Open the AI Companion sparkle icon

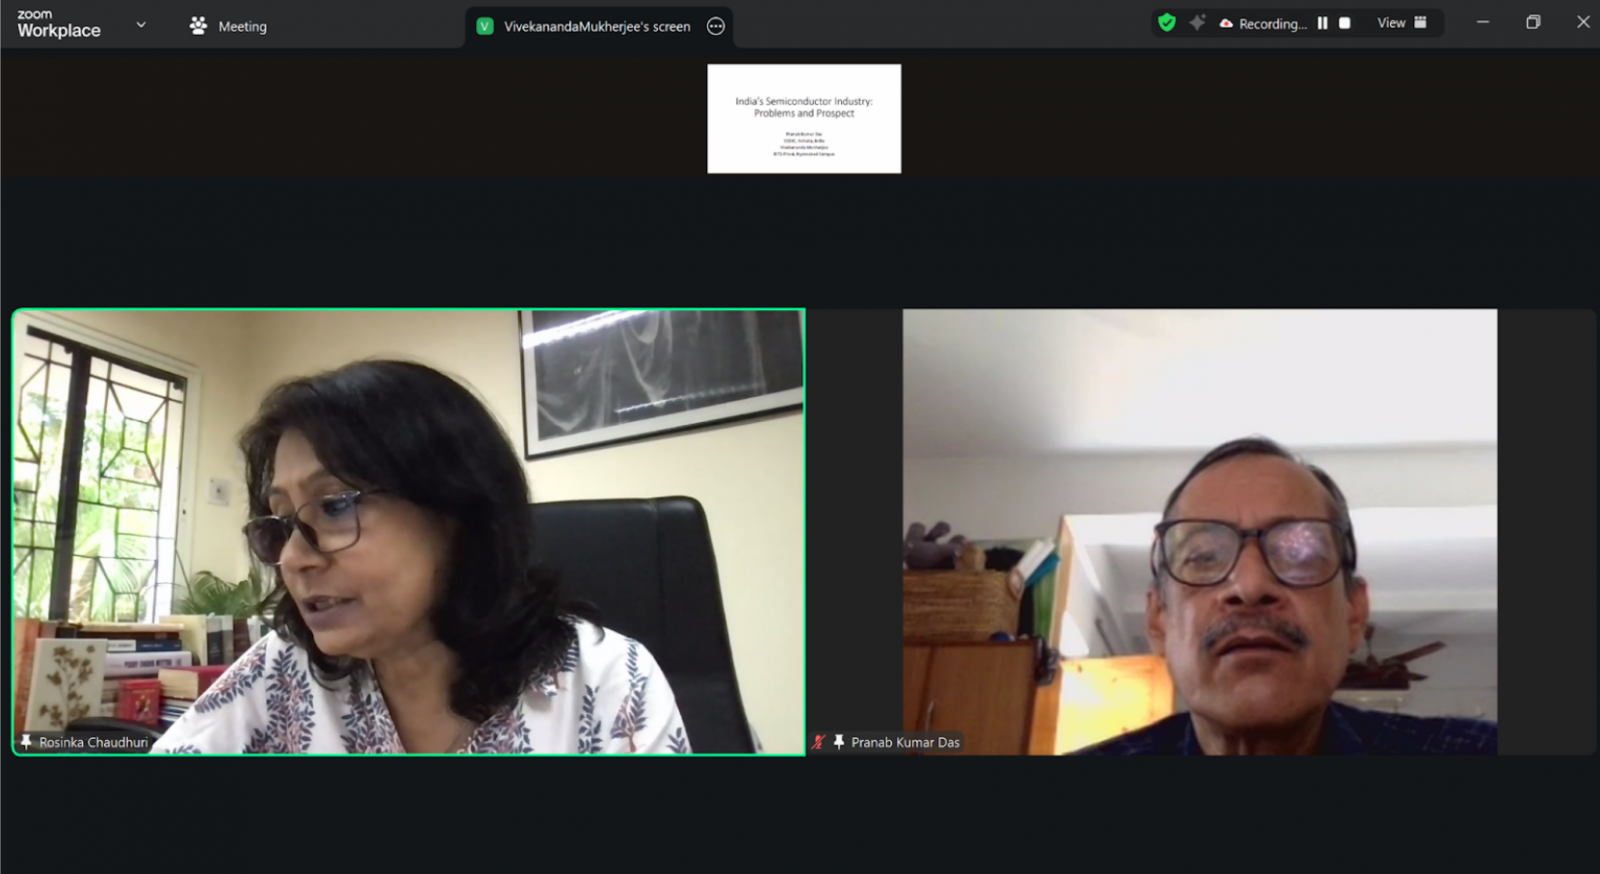pos(1197,23)
